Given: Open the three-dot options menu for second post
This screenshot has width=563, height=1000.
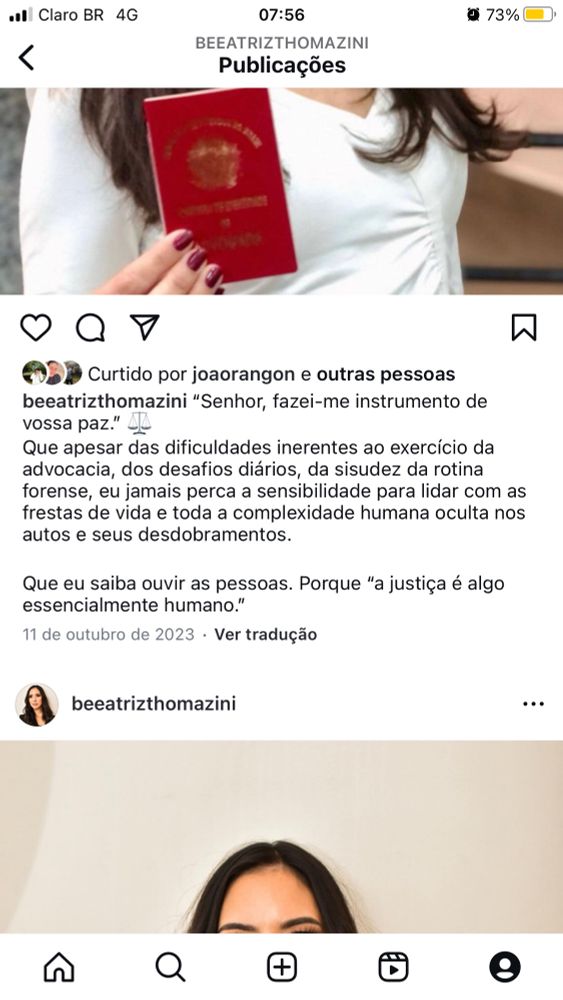Looking at the screenshot, I should [533, 704].
